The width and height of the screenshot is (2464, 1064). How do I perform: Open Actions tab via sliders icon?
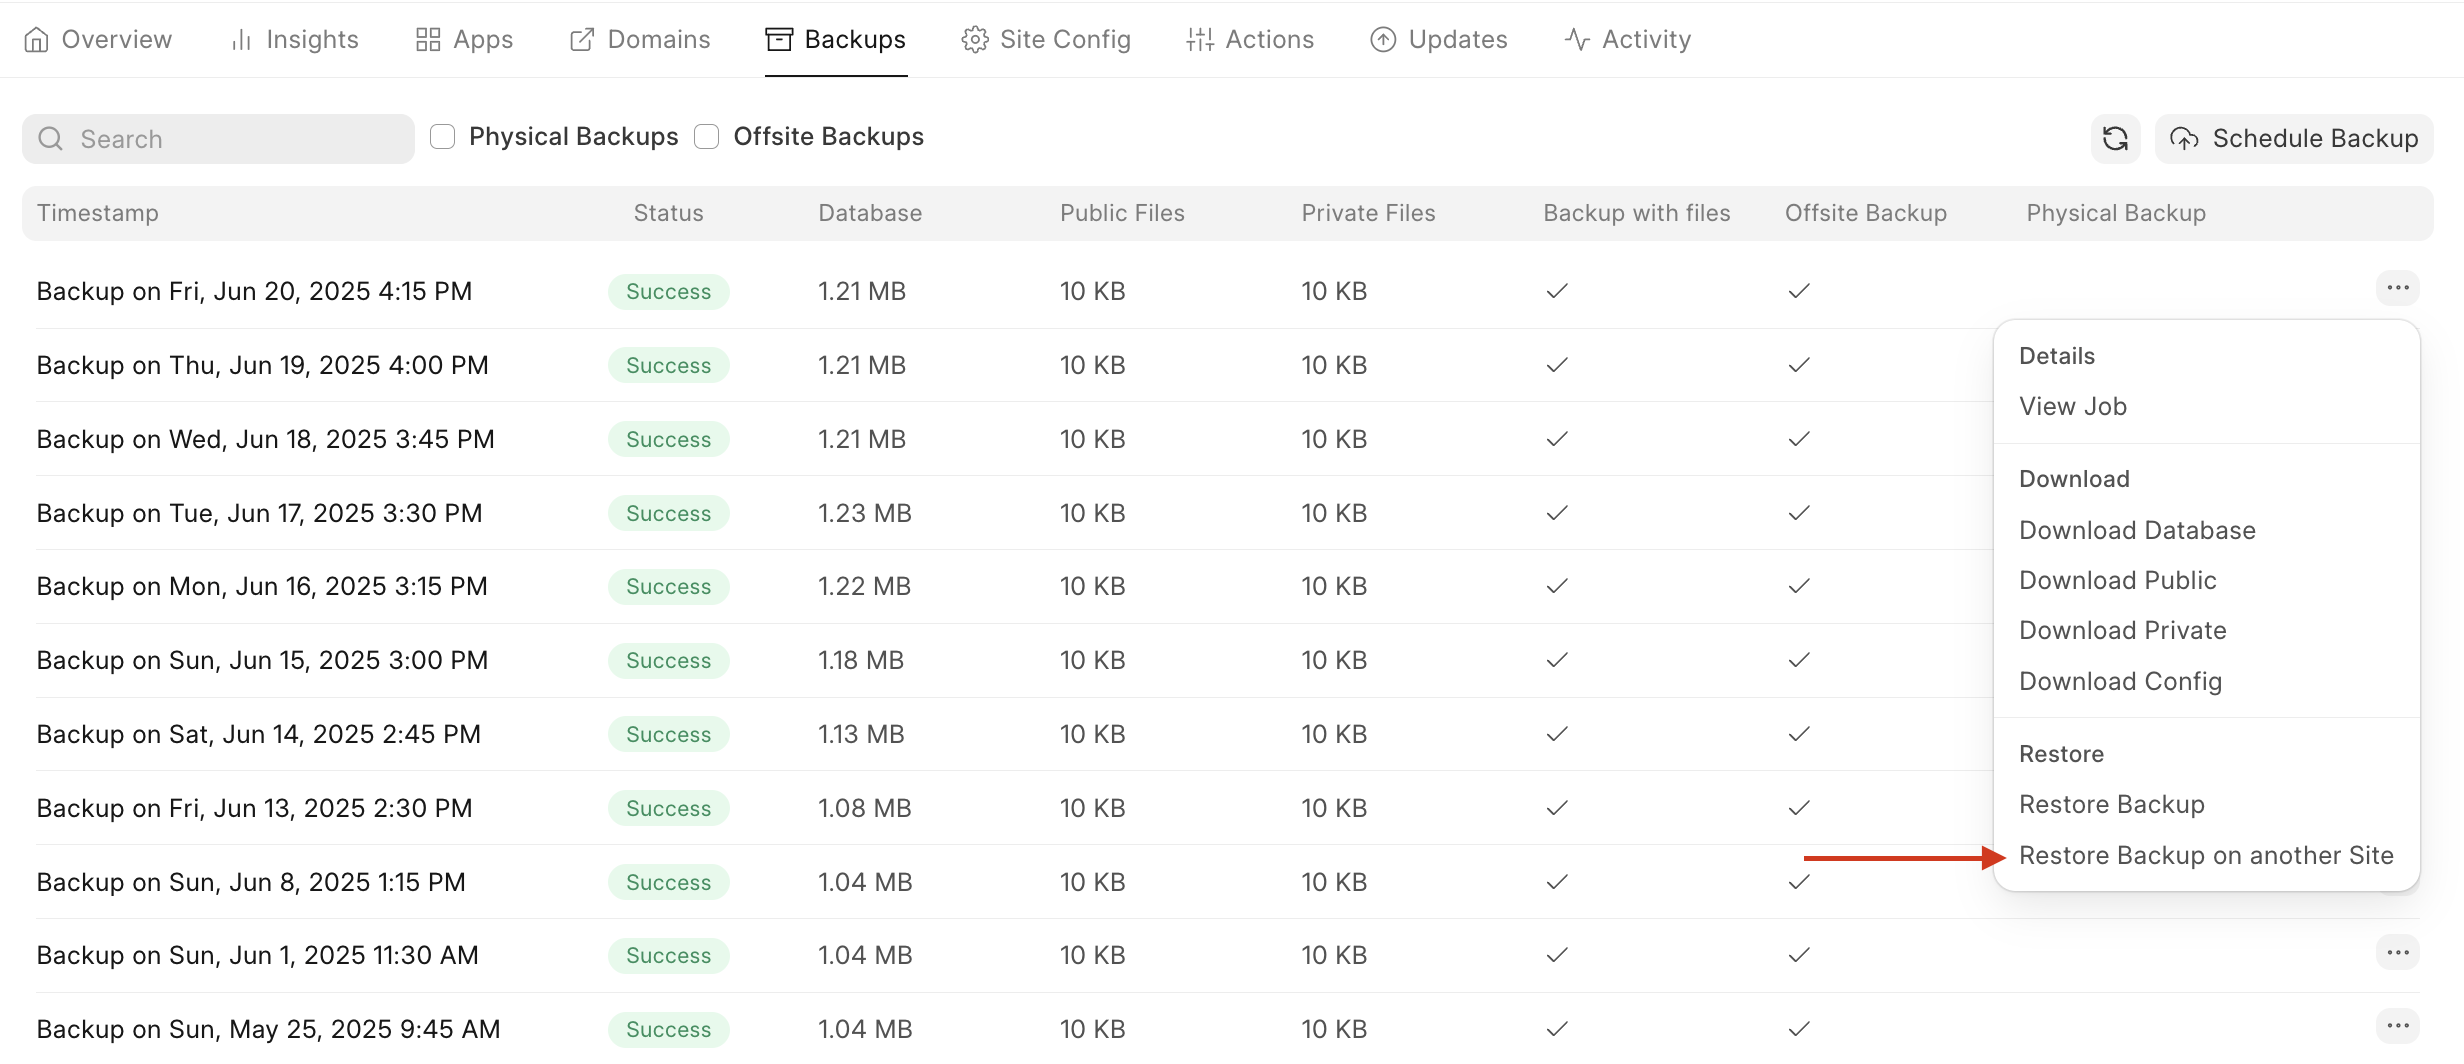(1199, 40)
